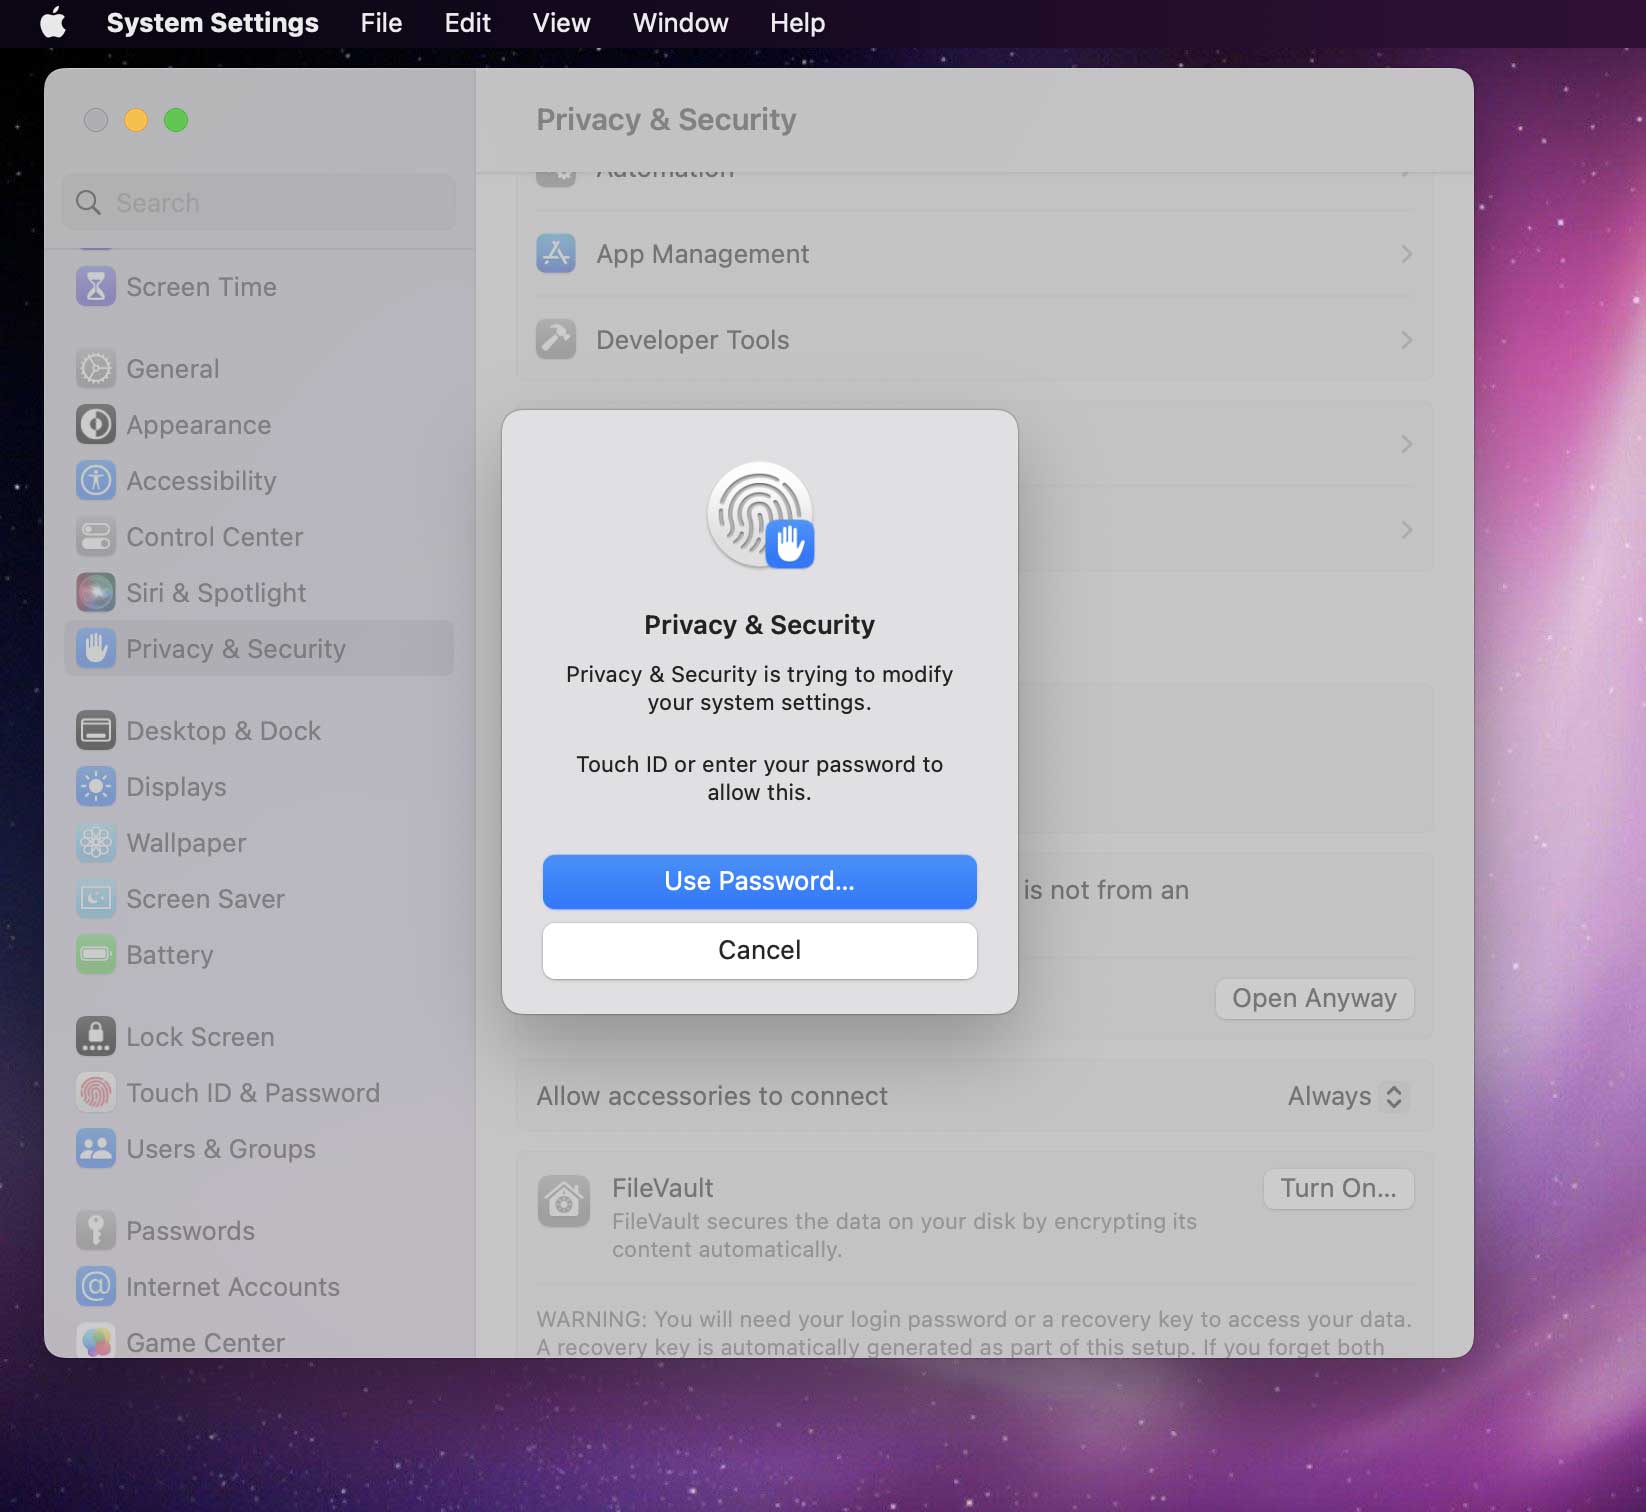Open the File menu

[x=381, y=23]
